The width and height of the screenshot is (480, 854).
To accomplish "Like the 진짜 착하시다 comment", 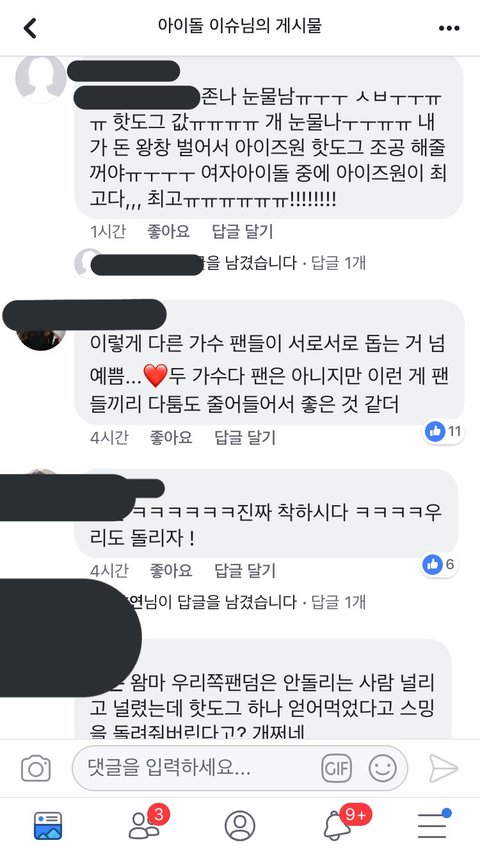I will (x=171, y=570).
